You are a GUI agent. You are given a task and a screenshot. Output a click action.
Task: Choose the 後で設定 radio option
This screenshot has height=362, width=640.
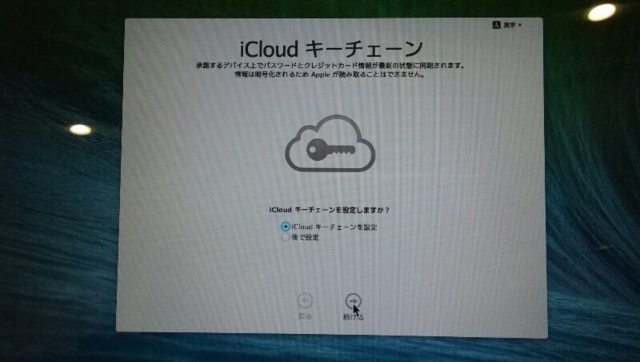285,237
